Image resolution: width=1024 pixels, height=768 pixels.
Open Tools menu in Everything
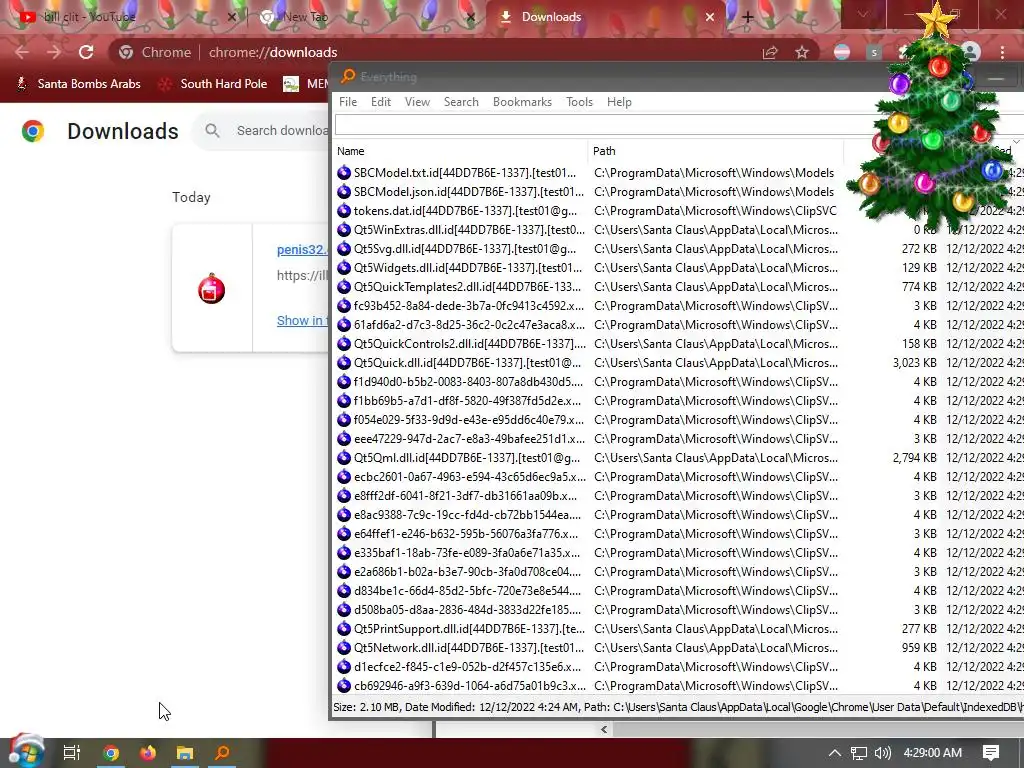tap(579, 102)
